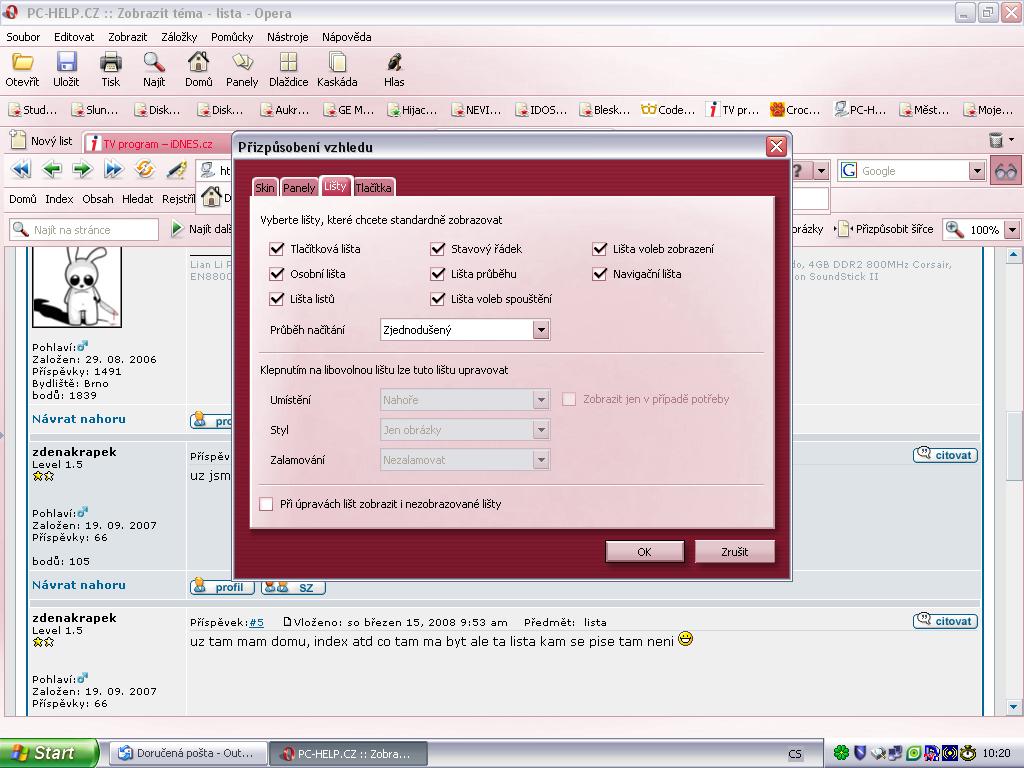Screen dimensions: 1024x768
Task: Open the Domů home toolbar icon
Action: [198, 63]
